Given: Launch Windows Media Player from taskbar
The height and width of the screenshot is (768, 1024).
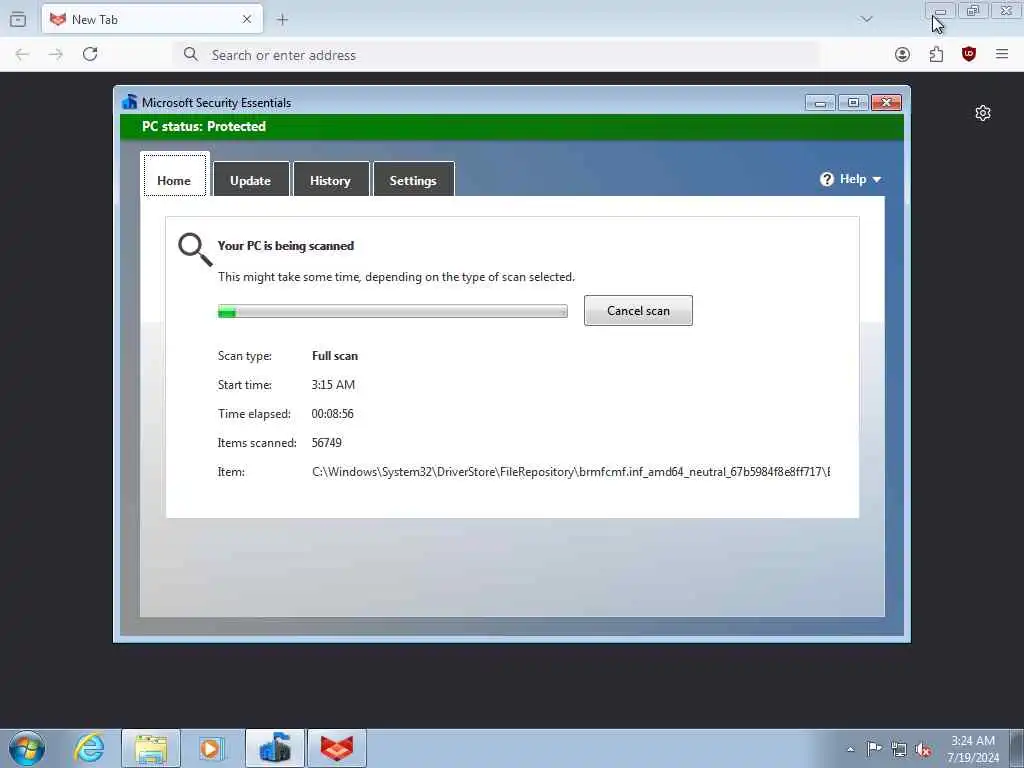Looking at the screenshot, I should (211, 748).
